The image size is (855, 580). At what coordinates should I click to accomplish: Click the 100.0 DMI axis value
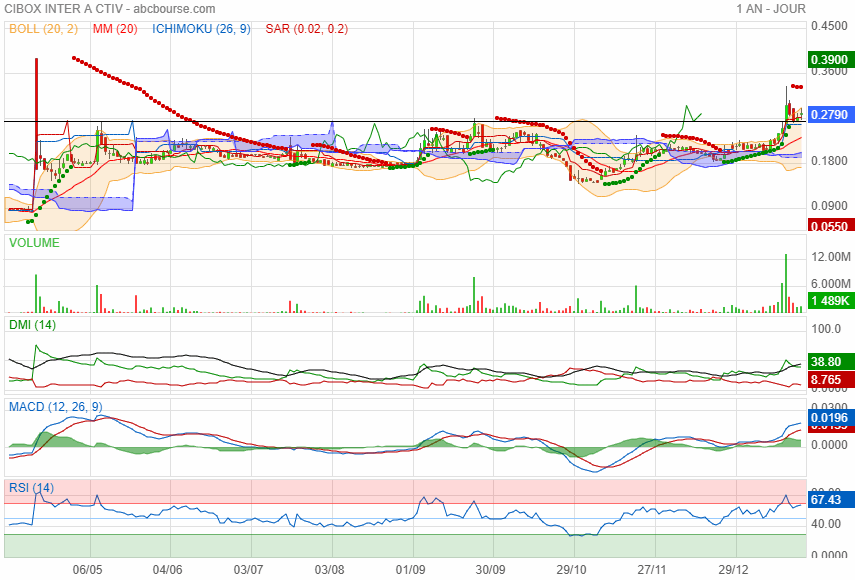826,329
